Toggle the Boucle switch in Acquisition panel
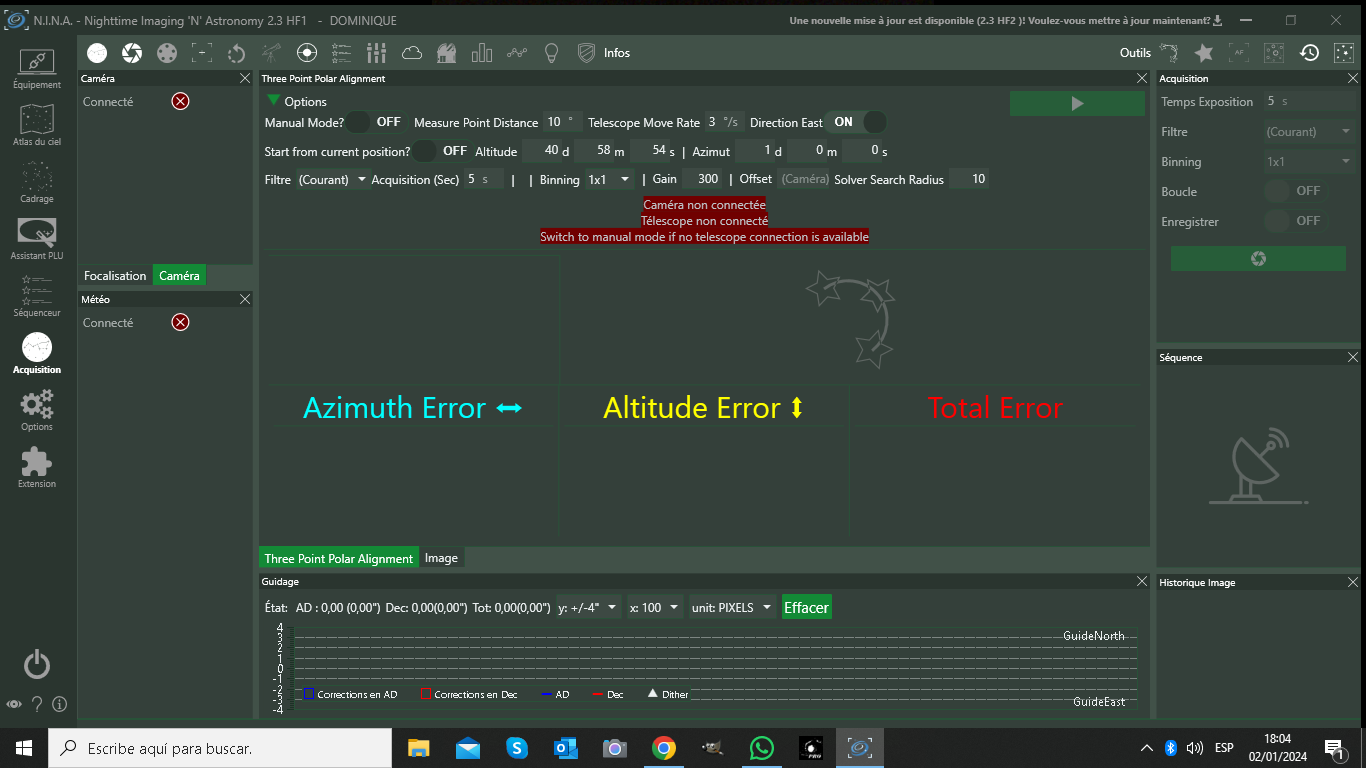The width and height of the screenshot is (1366, 768). tap(1294, 191)
